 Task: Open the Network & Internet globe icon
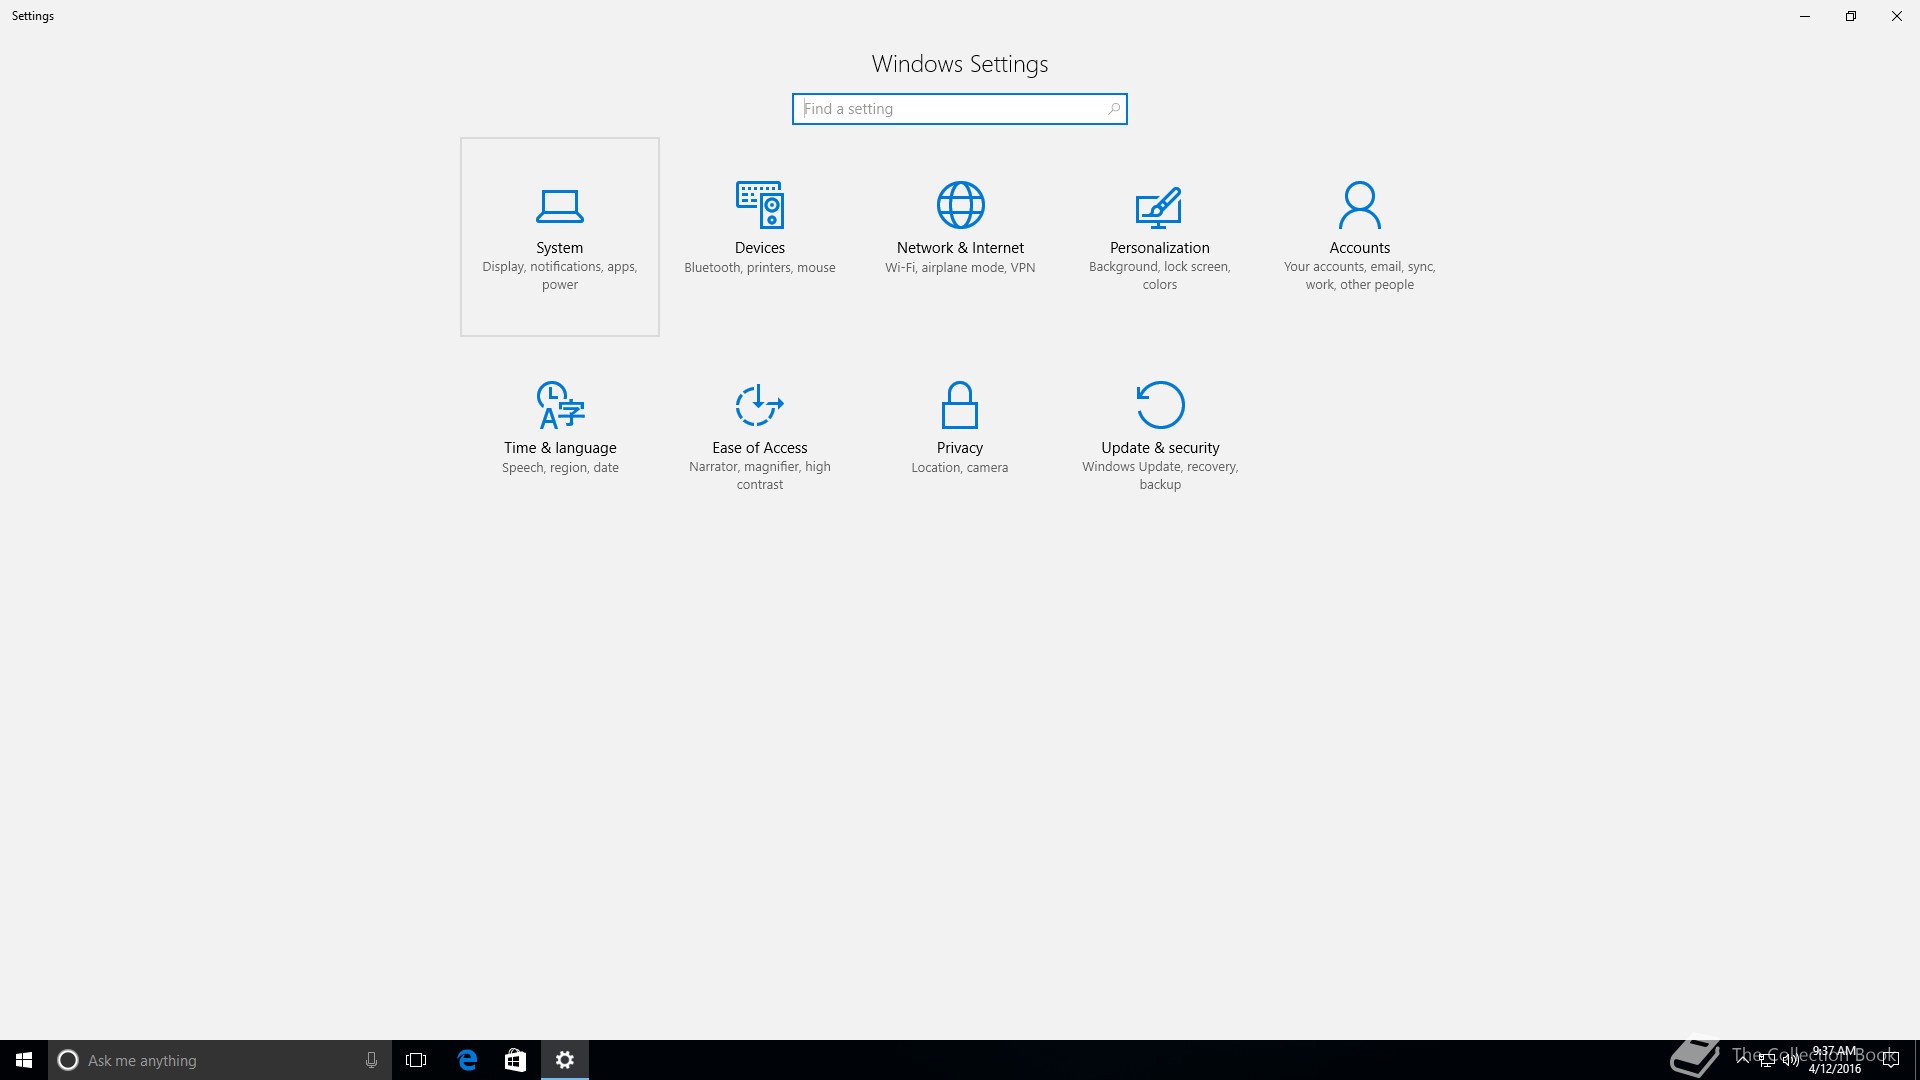click(960, 205)
